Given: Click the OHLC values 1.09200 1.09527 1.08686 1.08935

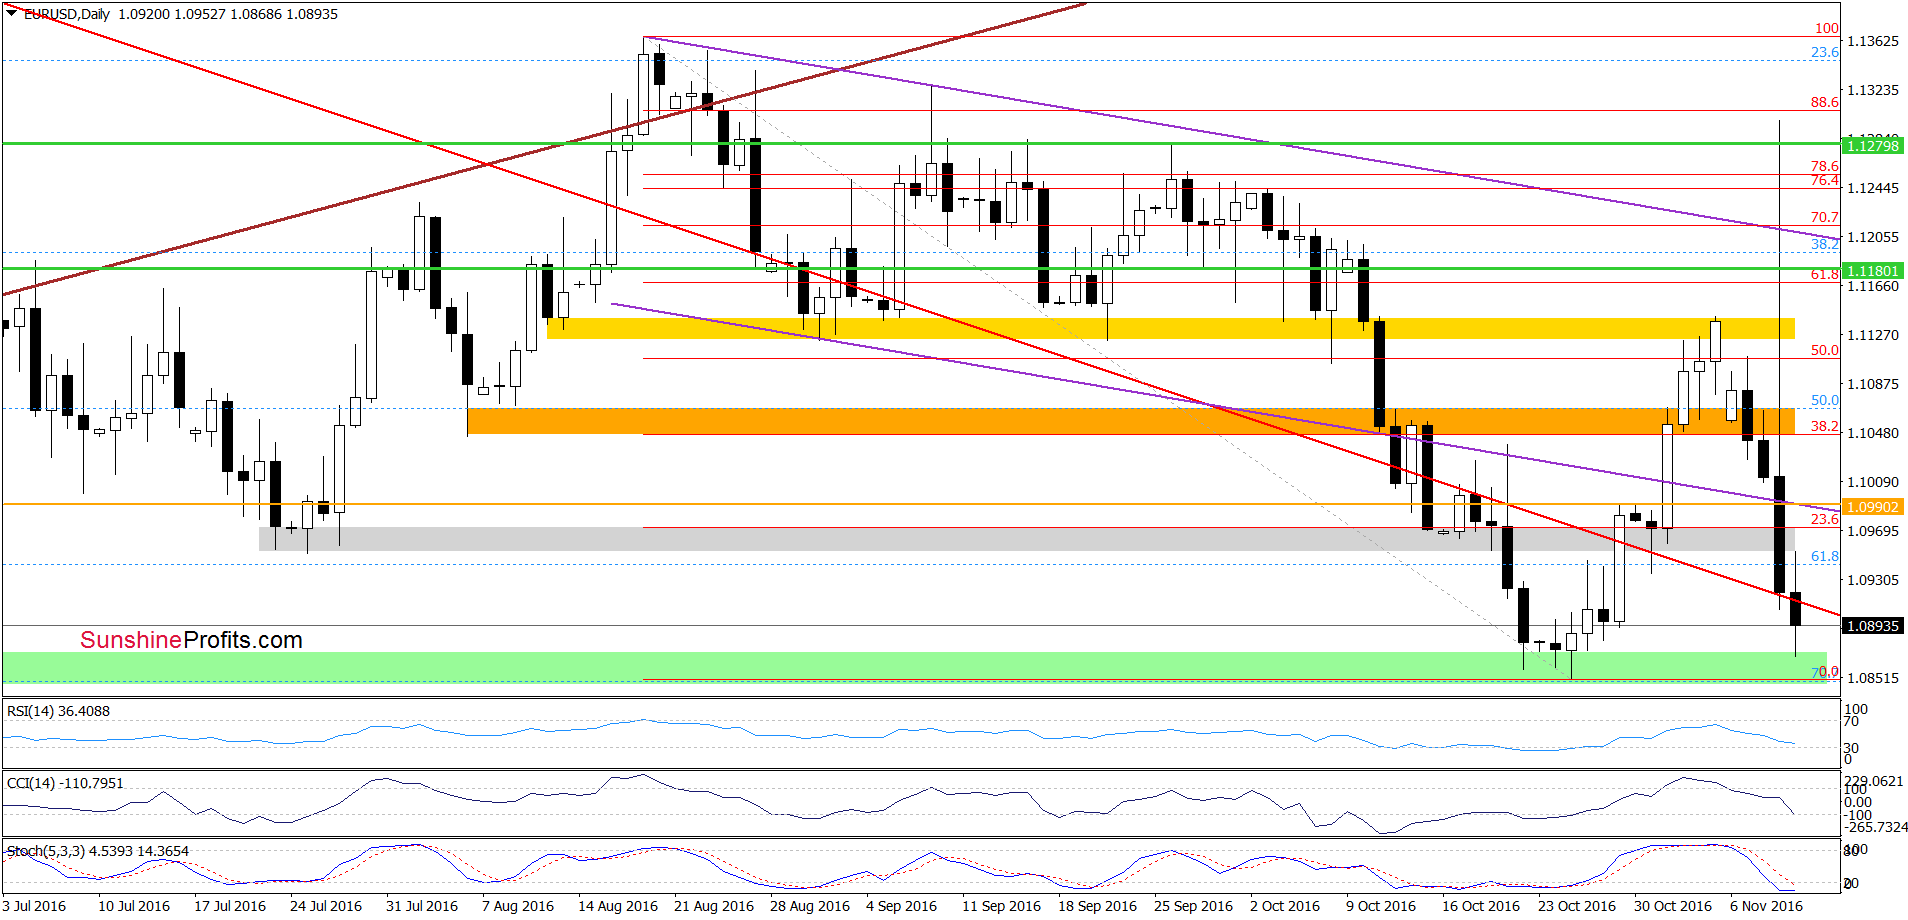Looking at the screenshot, I should tap(228, 14).
